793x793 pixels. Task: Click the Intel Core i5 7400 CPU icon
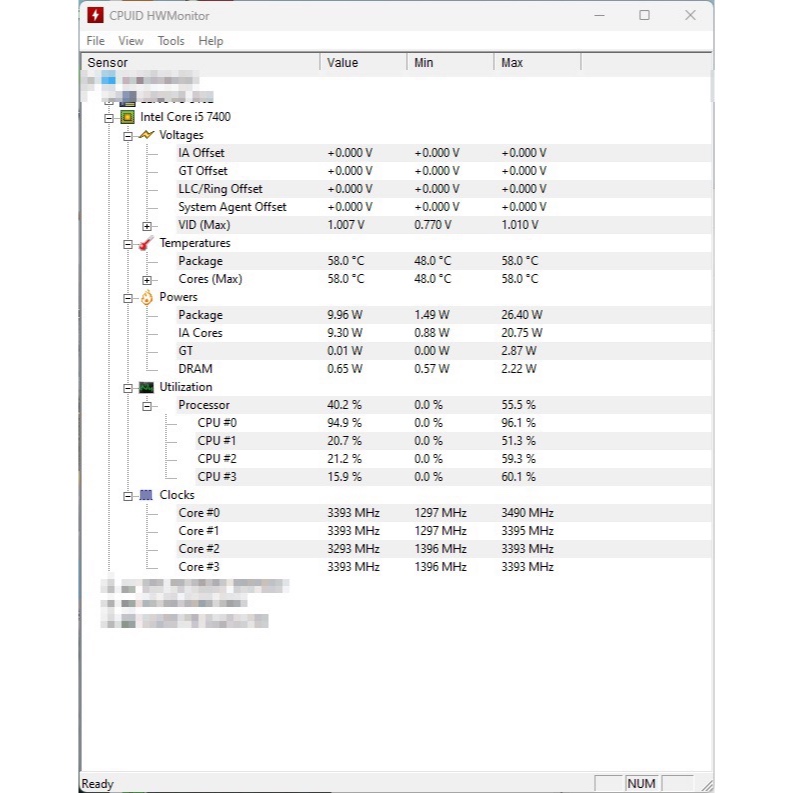click(x=127, y=117)
